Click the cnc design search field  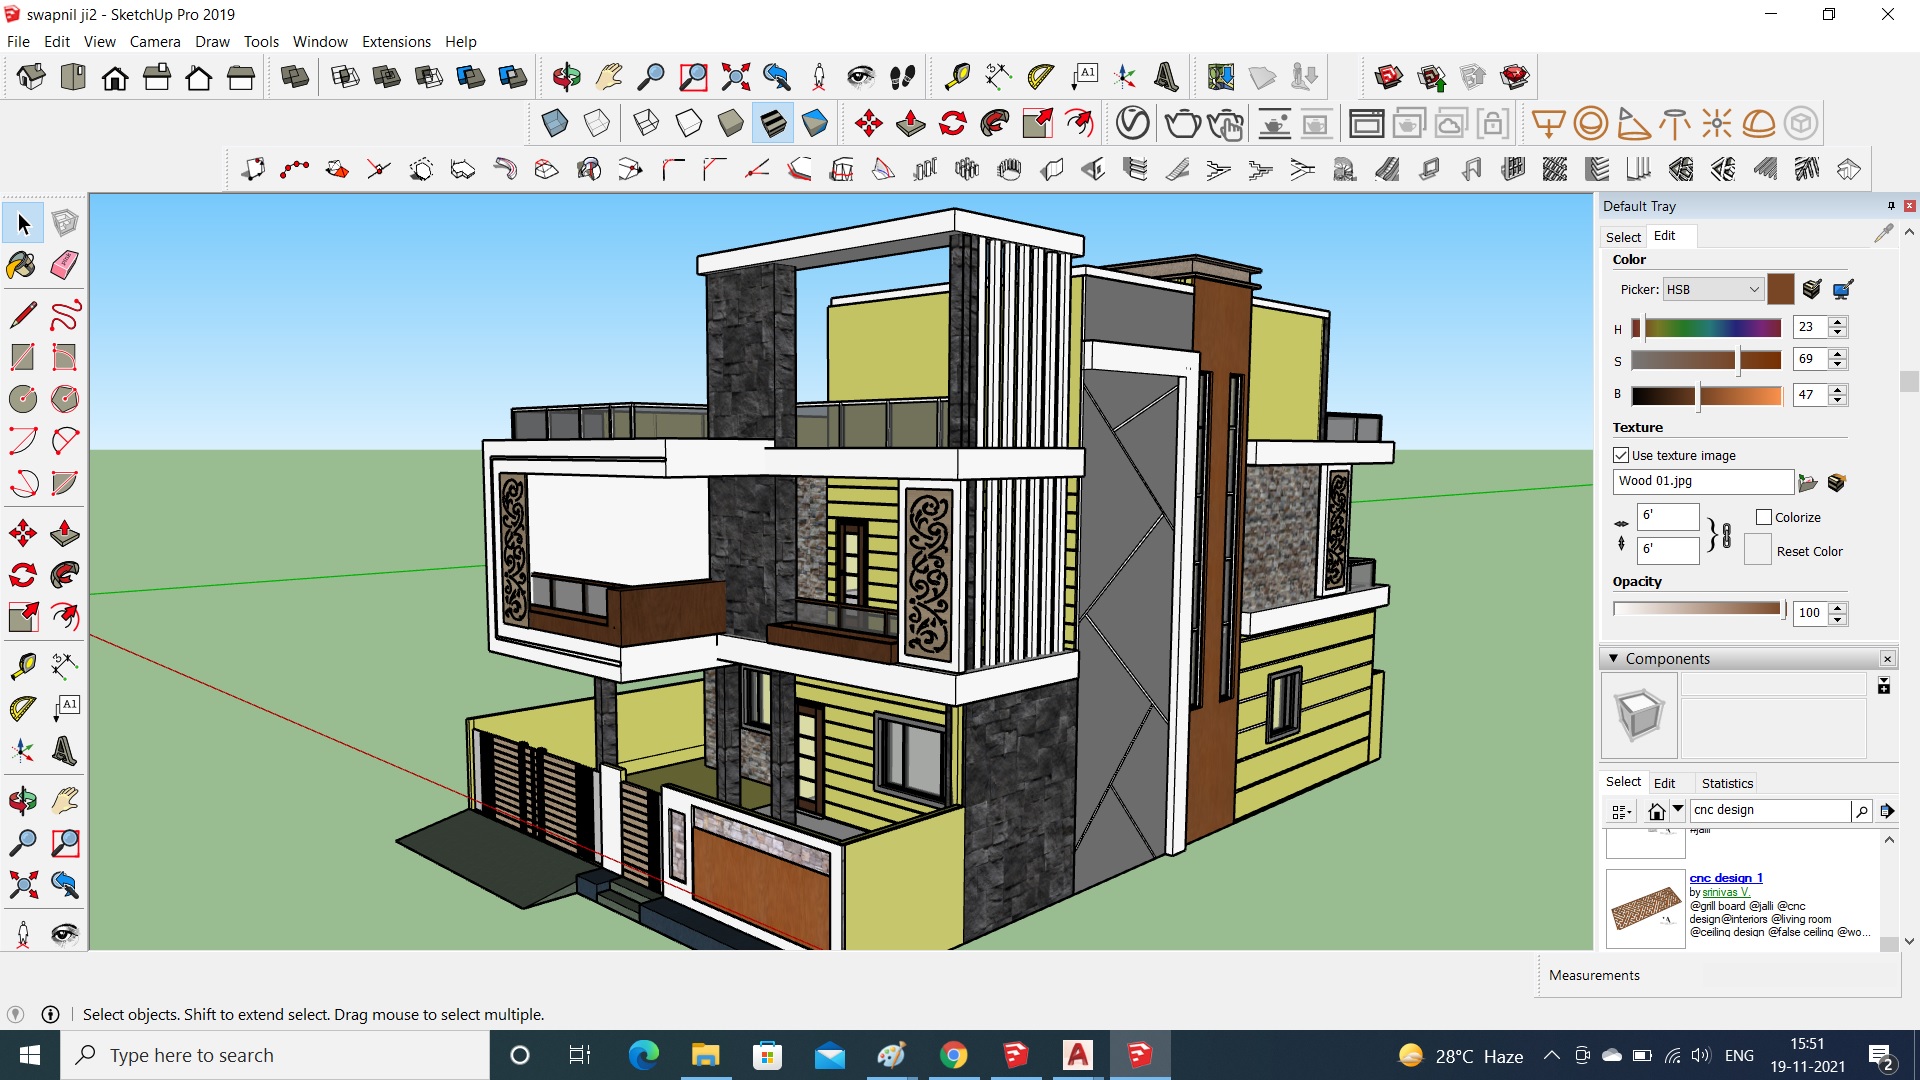click(1769, 810)
